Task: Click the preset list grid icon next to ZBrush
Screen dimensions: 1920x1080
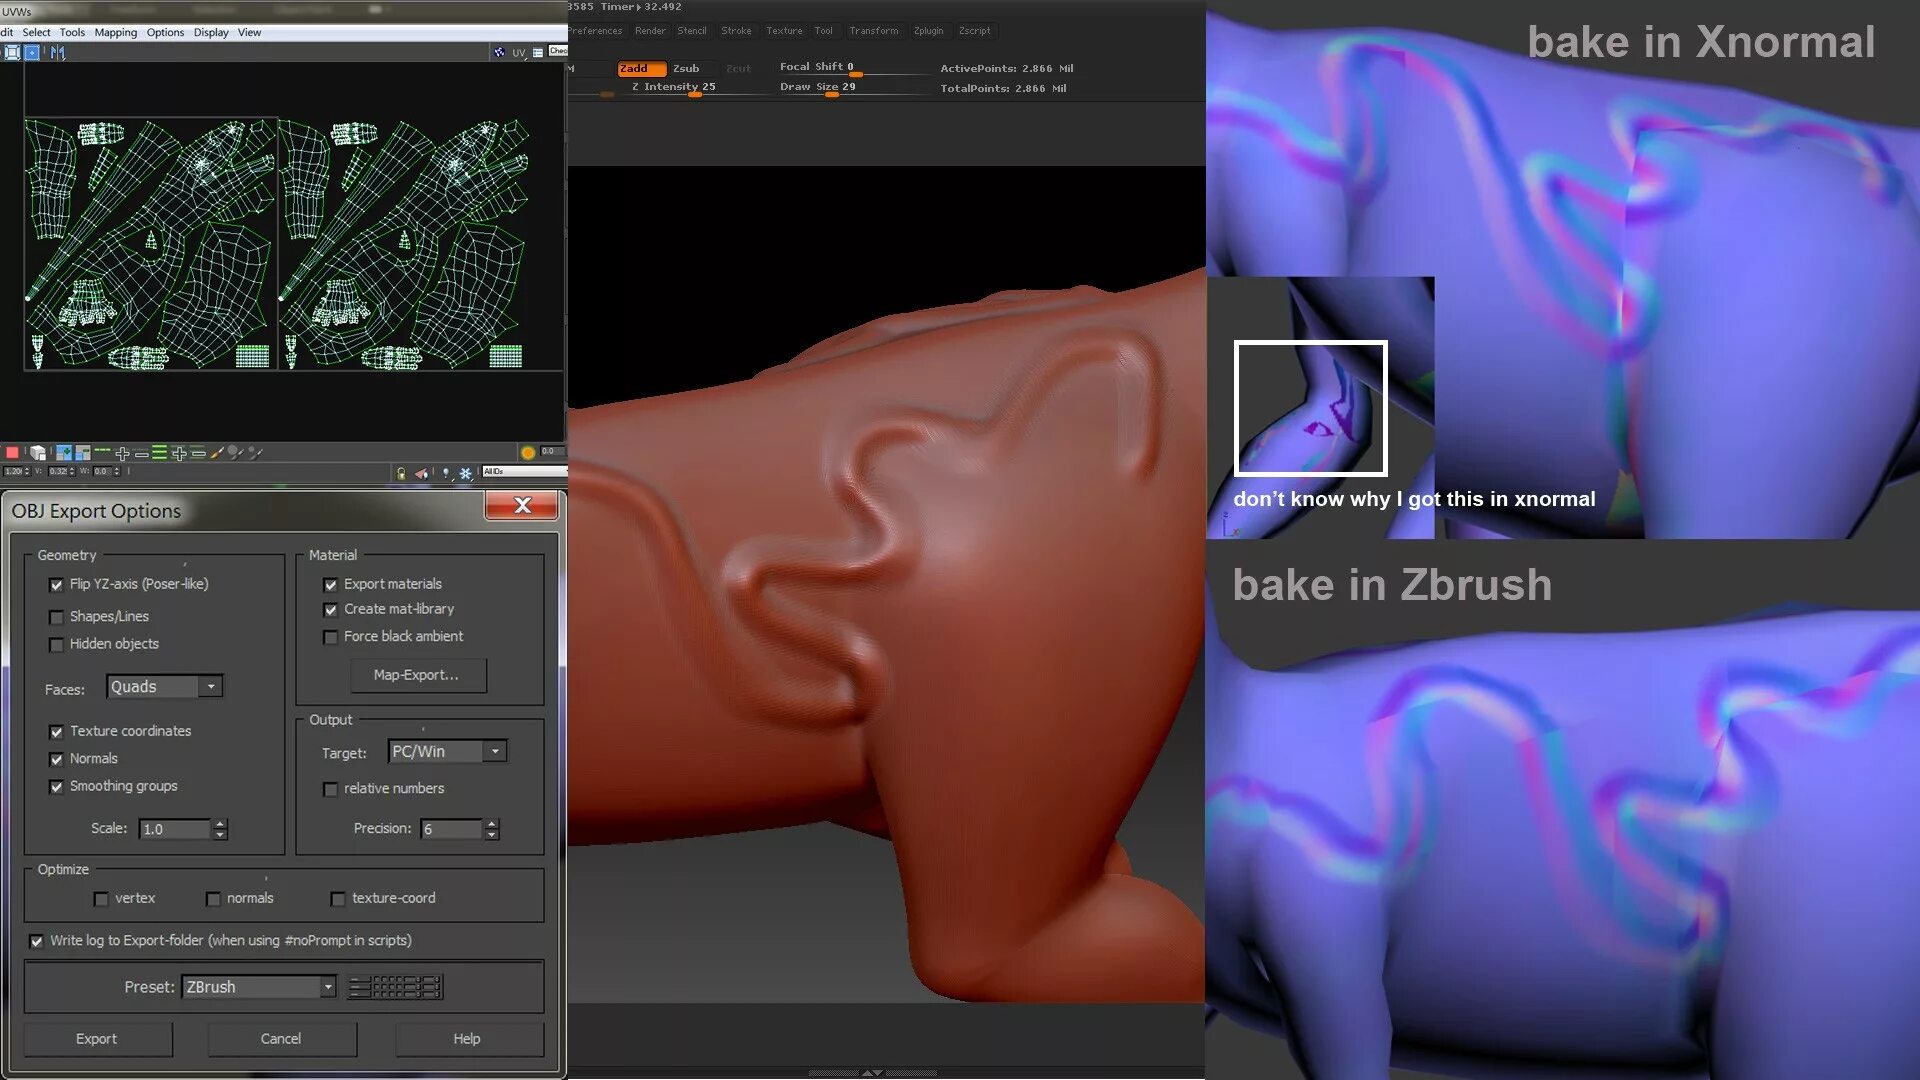Action: (x=395, y=987)
